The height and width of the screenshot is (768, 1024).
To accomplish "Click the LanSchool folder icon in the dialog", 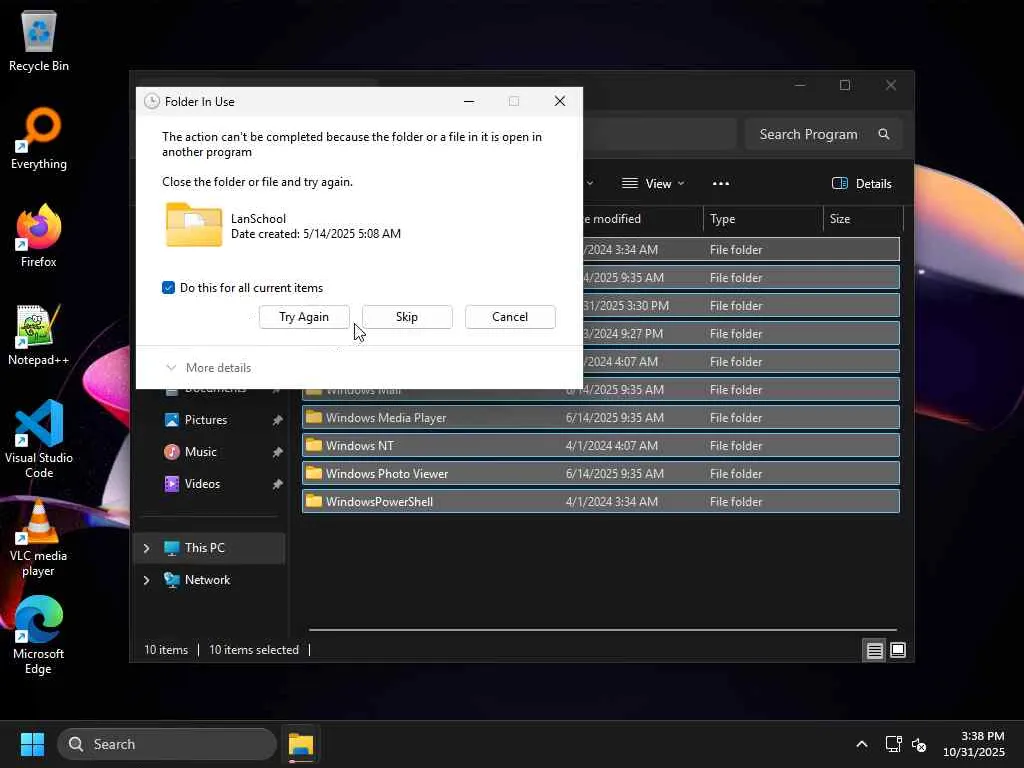I will (194, 225).
